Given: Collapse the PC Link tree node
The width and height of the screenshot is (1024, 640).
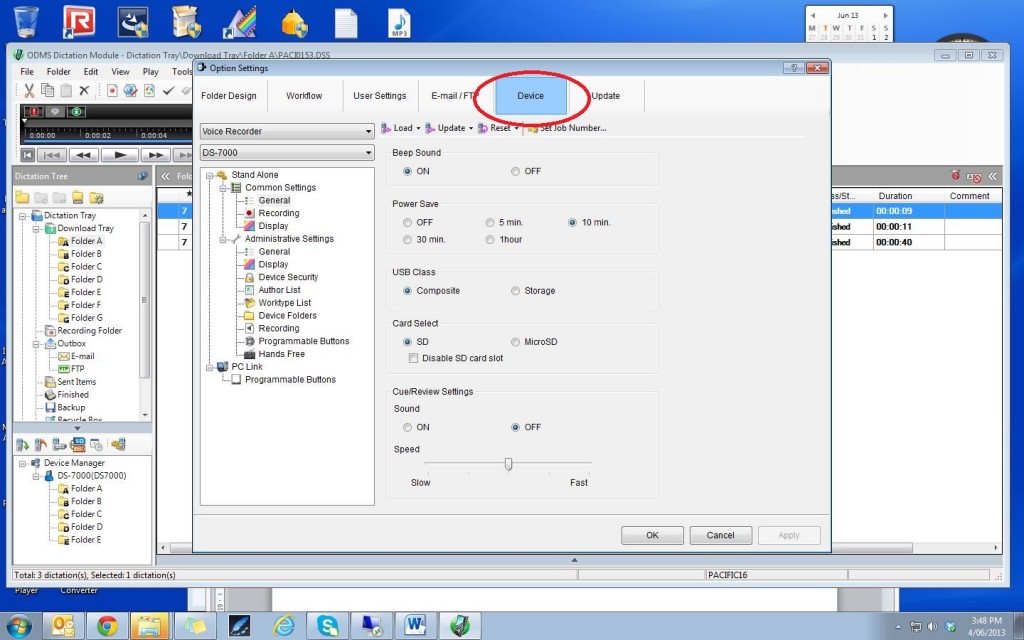Looking at the screenshot, I should (x=210, y=367).
